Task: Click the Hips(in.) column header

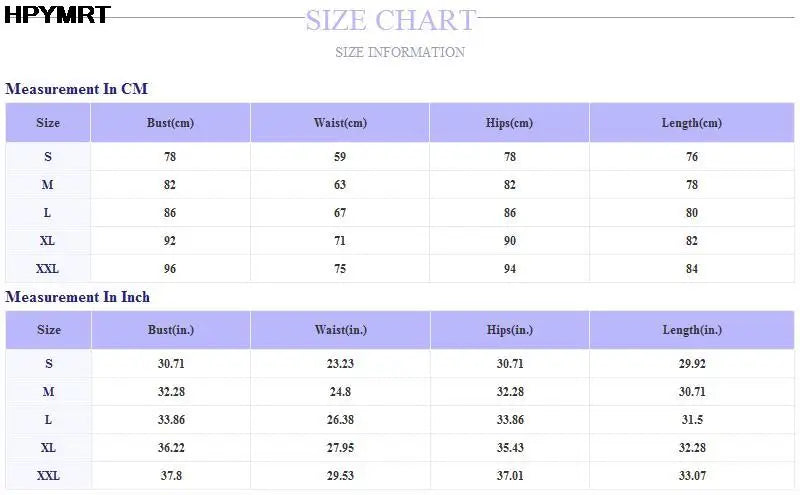Action: click(x=509, y=330)
